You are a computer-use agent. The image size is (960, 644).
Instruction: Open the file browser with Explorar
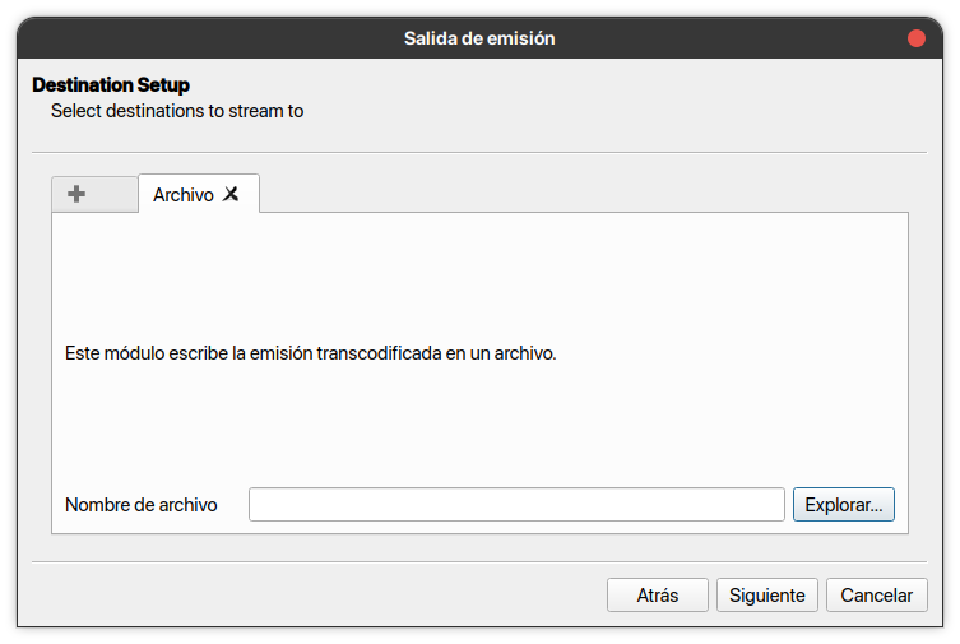click(843, 505)
